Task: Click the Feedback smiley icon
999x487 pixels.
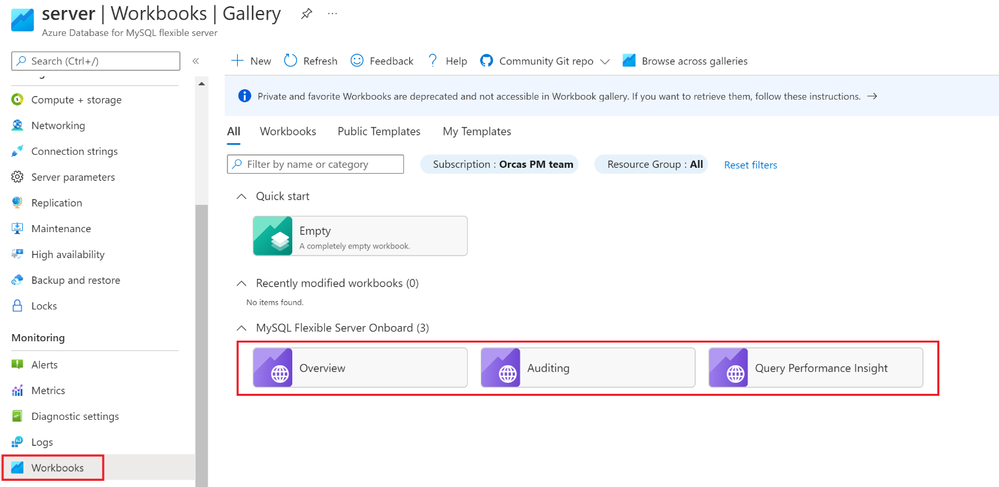Action: click(357, 61)
